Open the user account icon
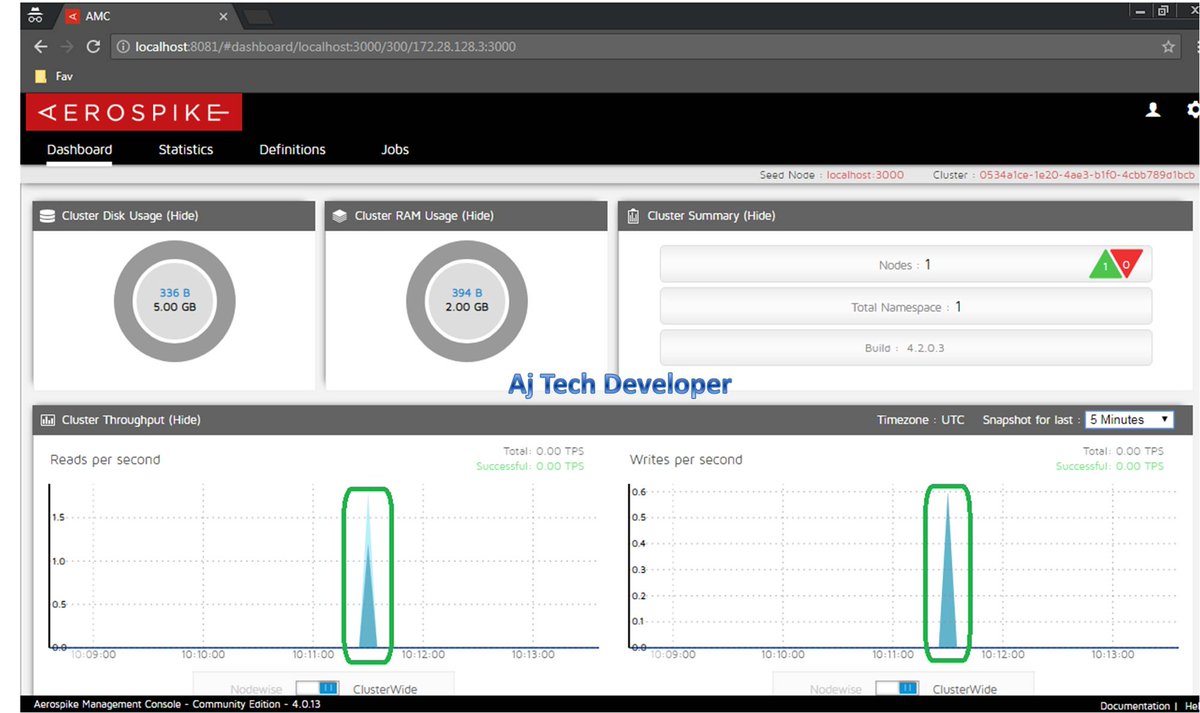1200x713 pixels. tap(1153, 110)
